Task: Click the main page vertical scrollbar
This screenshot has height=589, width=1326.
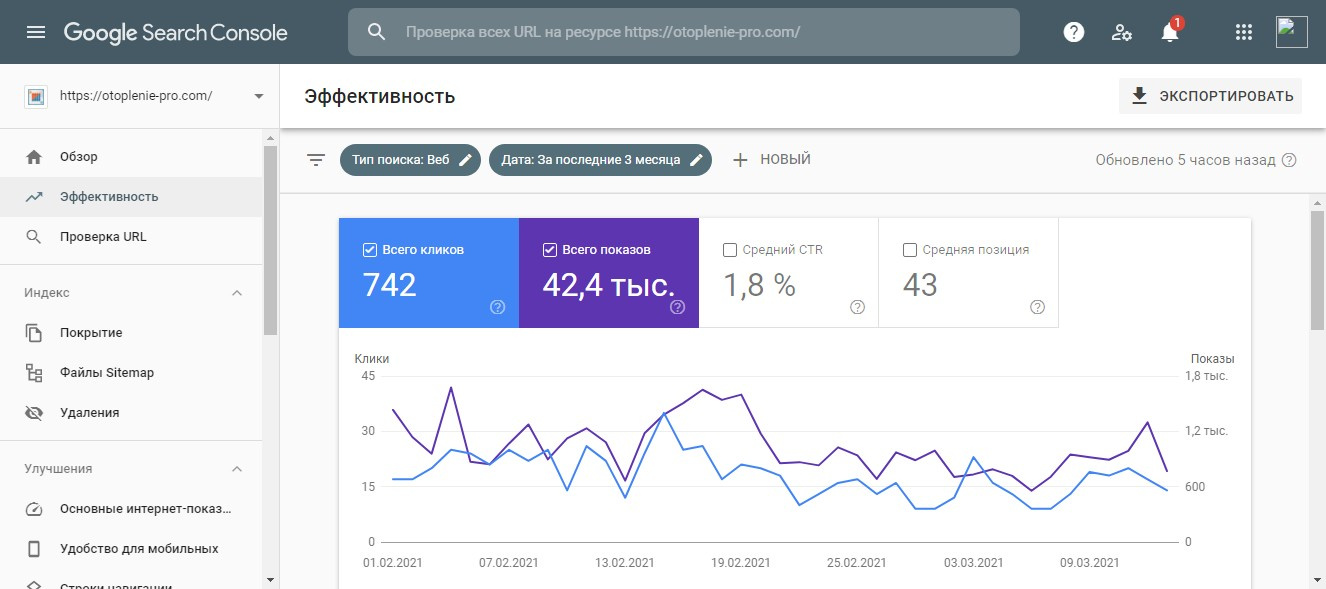Action: pyautogui.click(x=1317, y=270)
